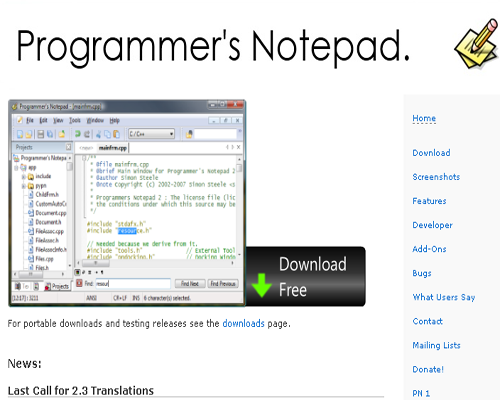Open the Donate! sidebar link
500x400 pixels.
(428, 369)
